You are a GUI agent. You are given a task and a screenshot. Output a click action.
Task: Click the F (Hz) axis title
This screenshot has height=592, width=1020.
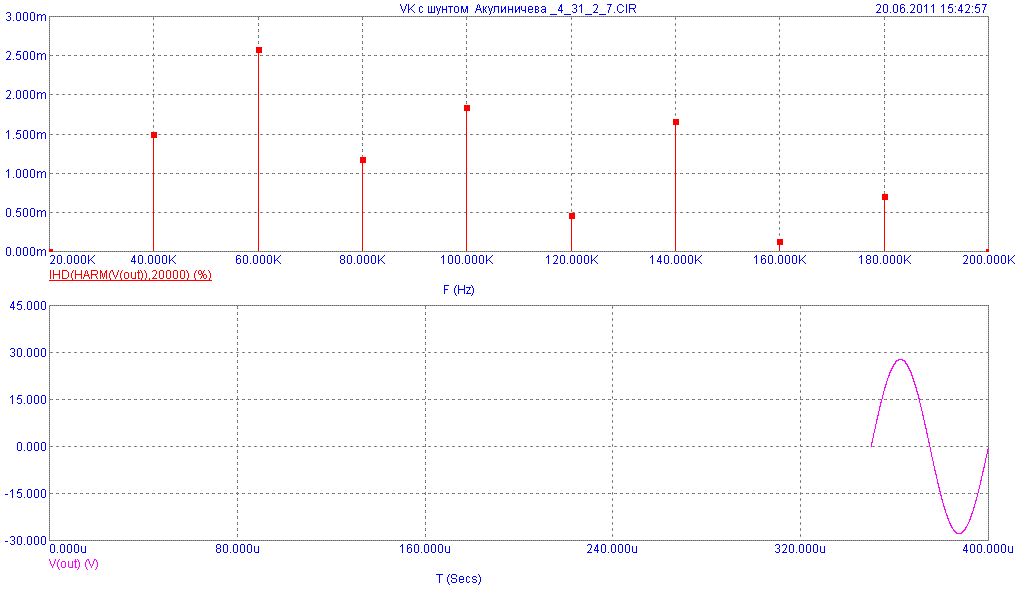point(459,289)
